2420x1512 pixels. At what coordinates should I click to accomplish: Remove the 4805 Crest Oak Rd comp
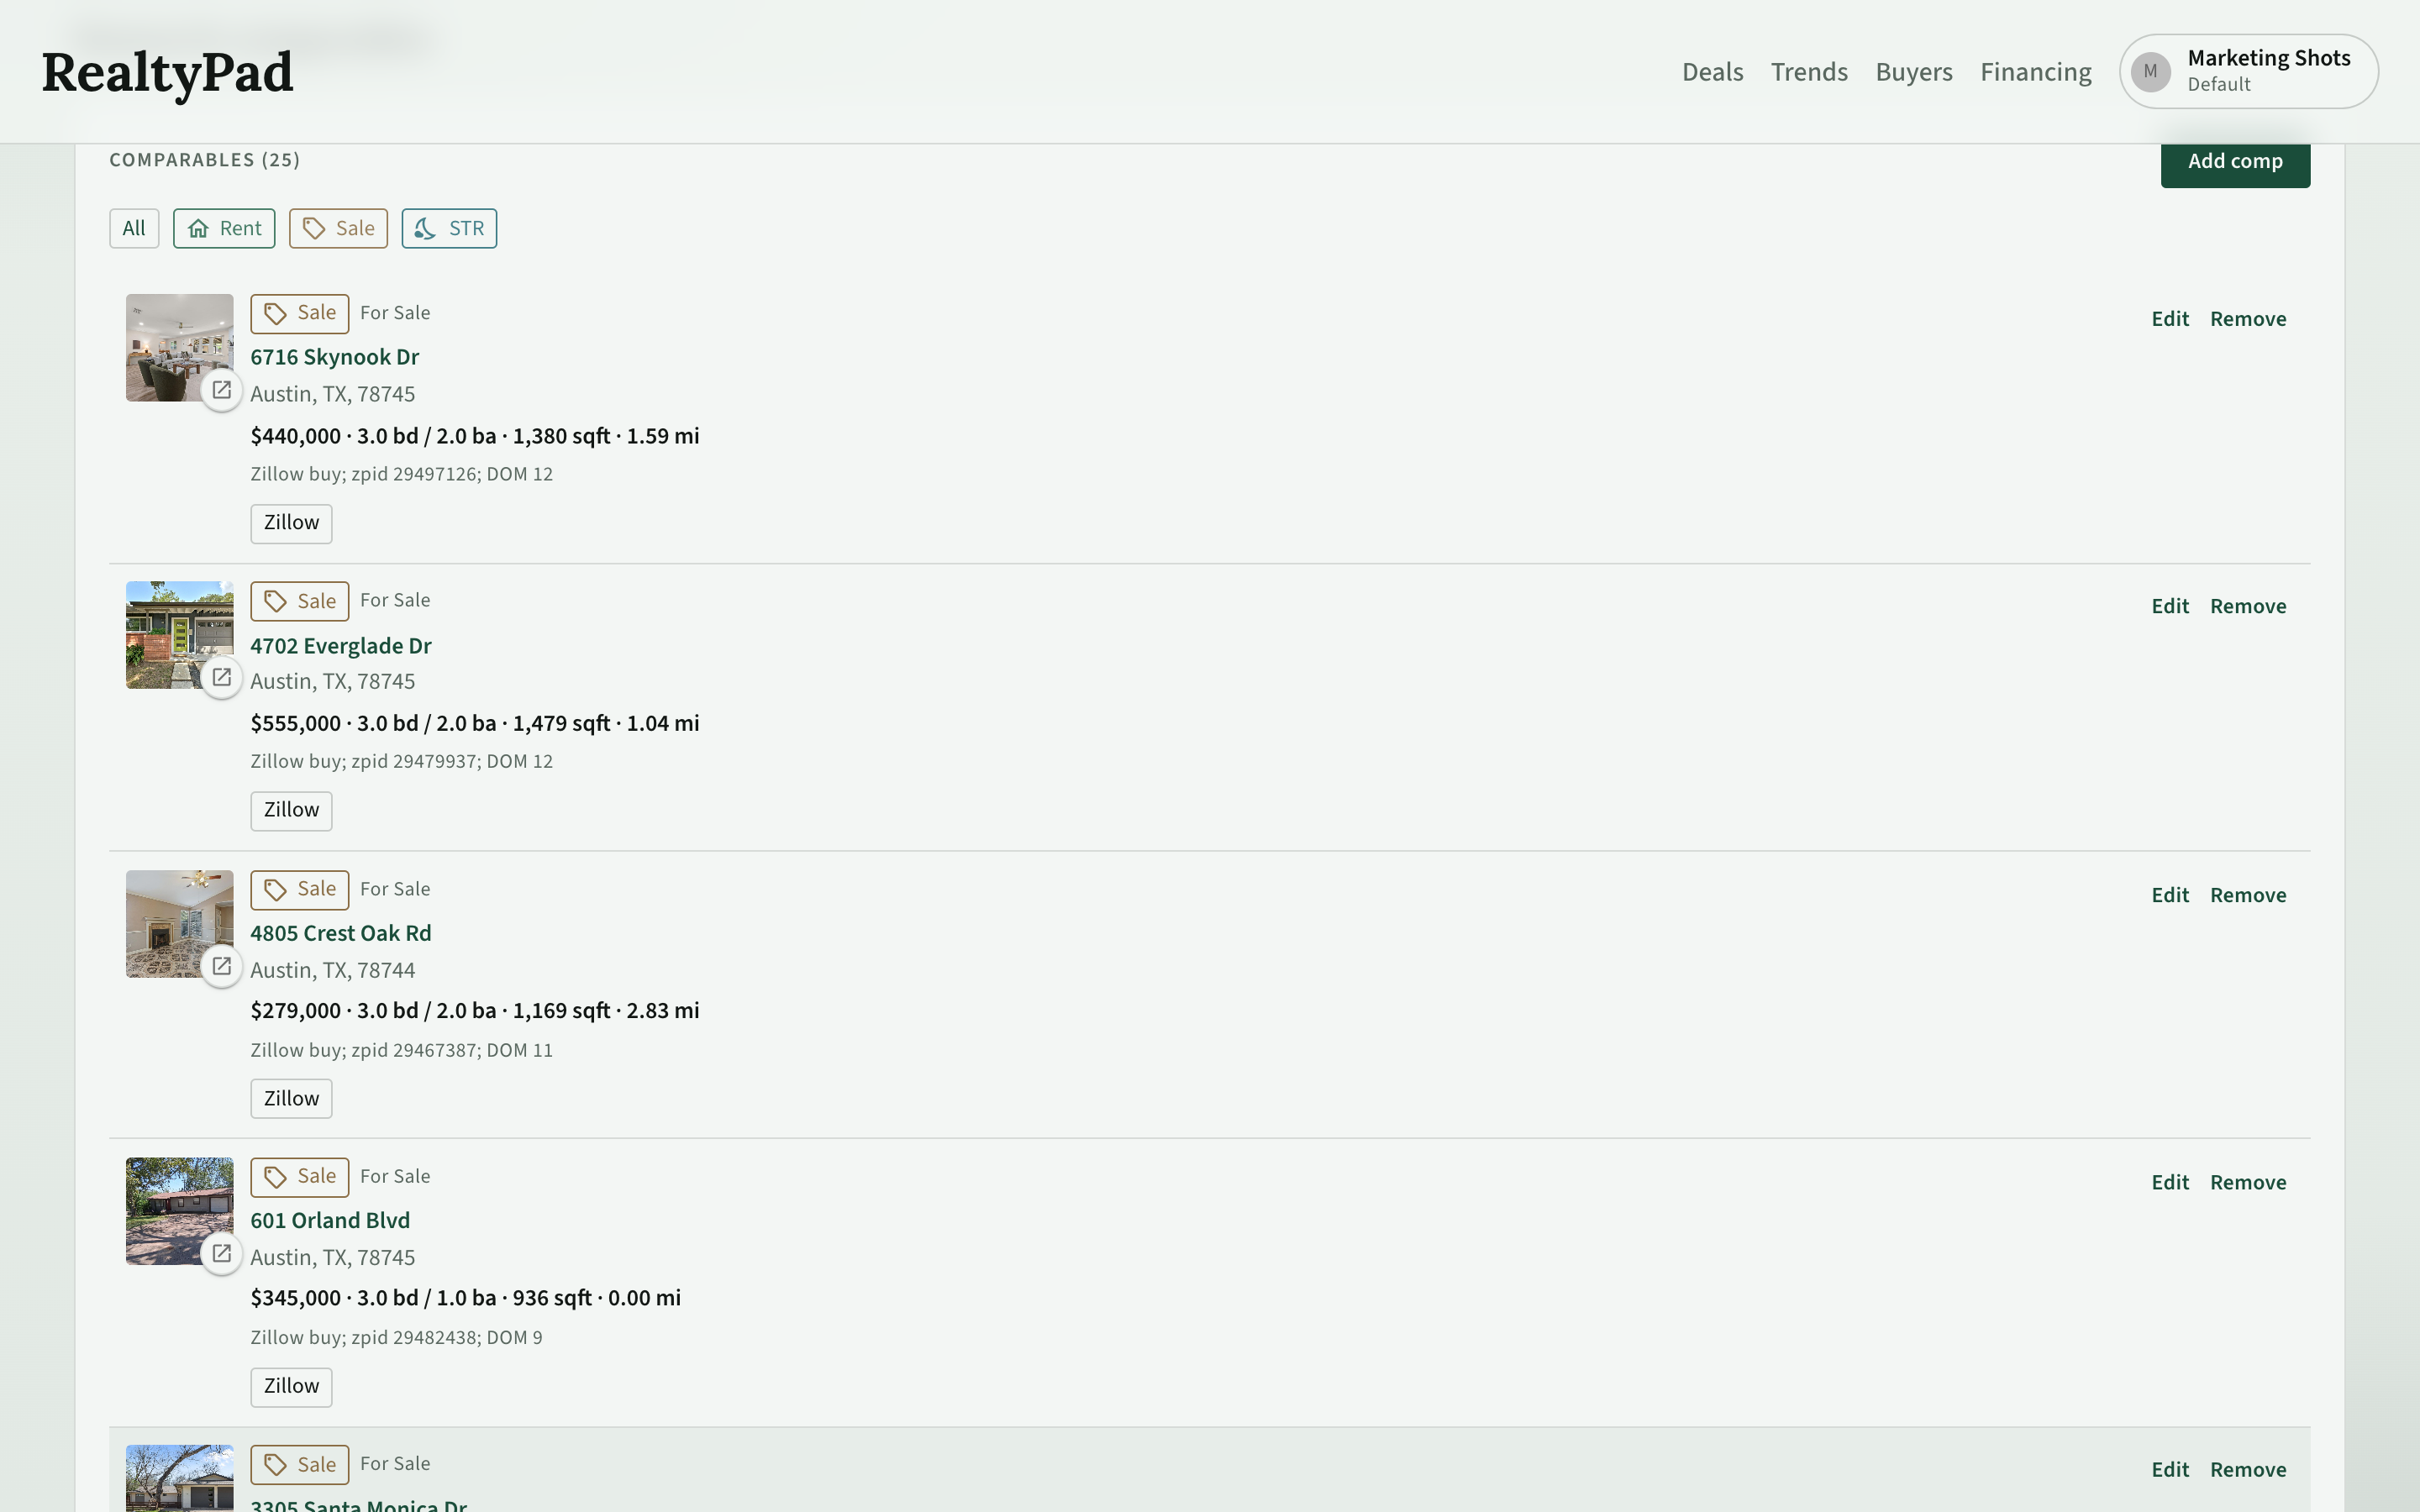[2248, 895]
